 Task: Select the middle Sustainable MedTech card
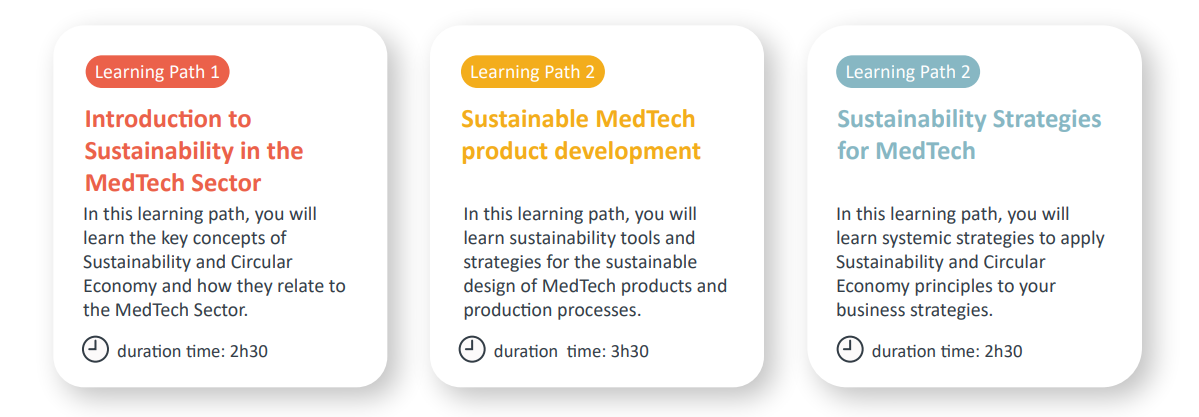(x=597, y=206)
